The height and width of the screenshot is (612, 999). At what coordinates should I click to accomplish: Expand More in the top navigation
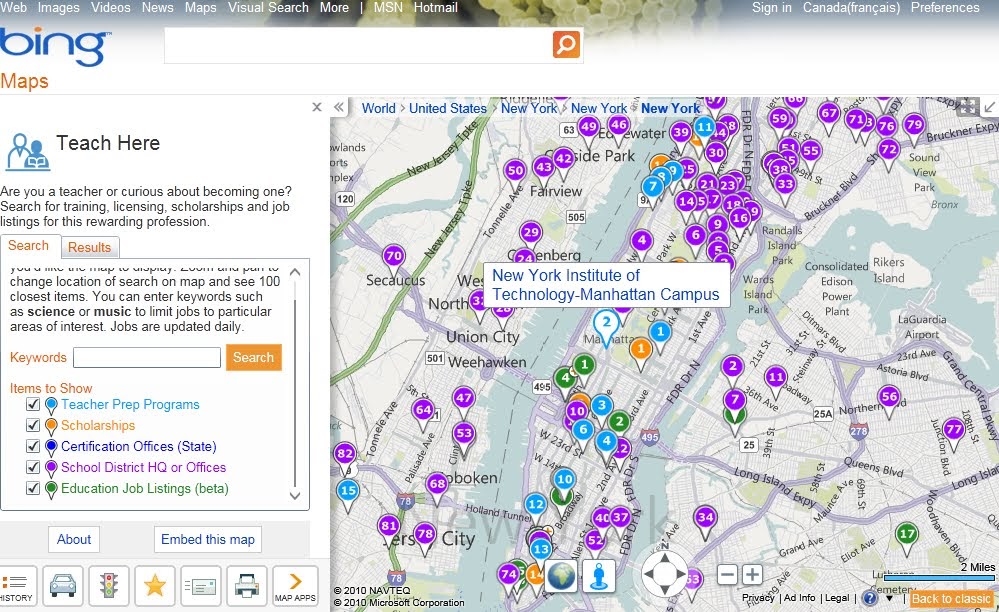(x=334, y=7)
